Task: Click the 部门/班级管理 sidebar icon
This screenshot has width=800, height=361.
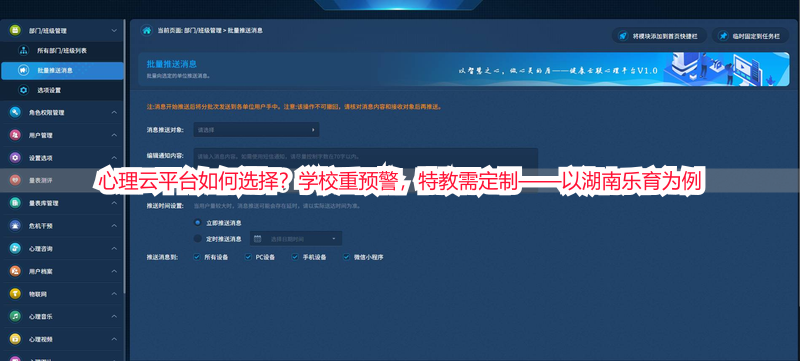Action: [15, 31]
